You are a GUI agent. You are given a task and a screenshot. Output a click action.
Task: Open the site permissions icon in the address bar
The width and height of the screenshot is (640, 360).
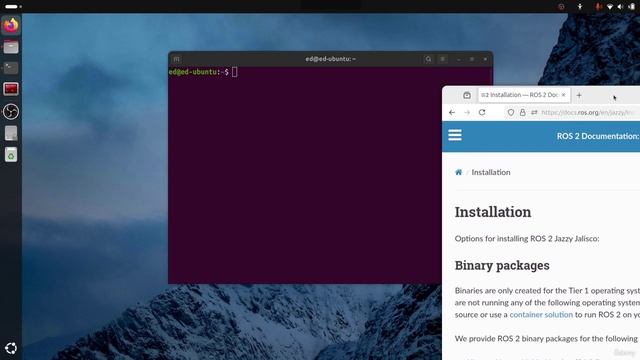[x=534, y=112]
